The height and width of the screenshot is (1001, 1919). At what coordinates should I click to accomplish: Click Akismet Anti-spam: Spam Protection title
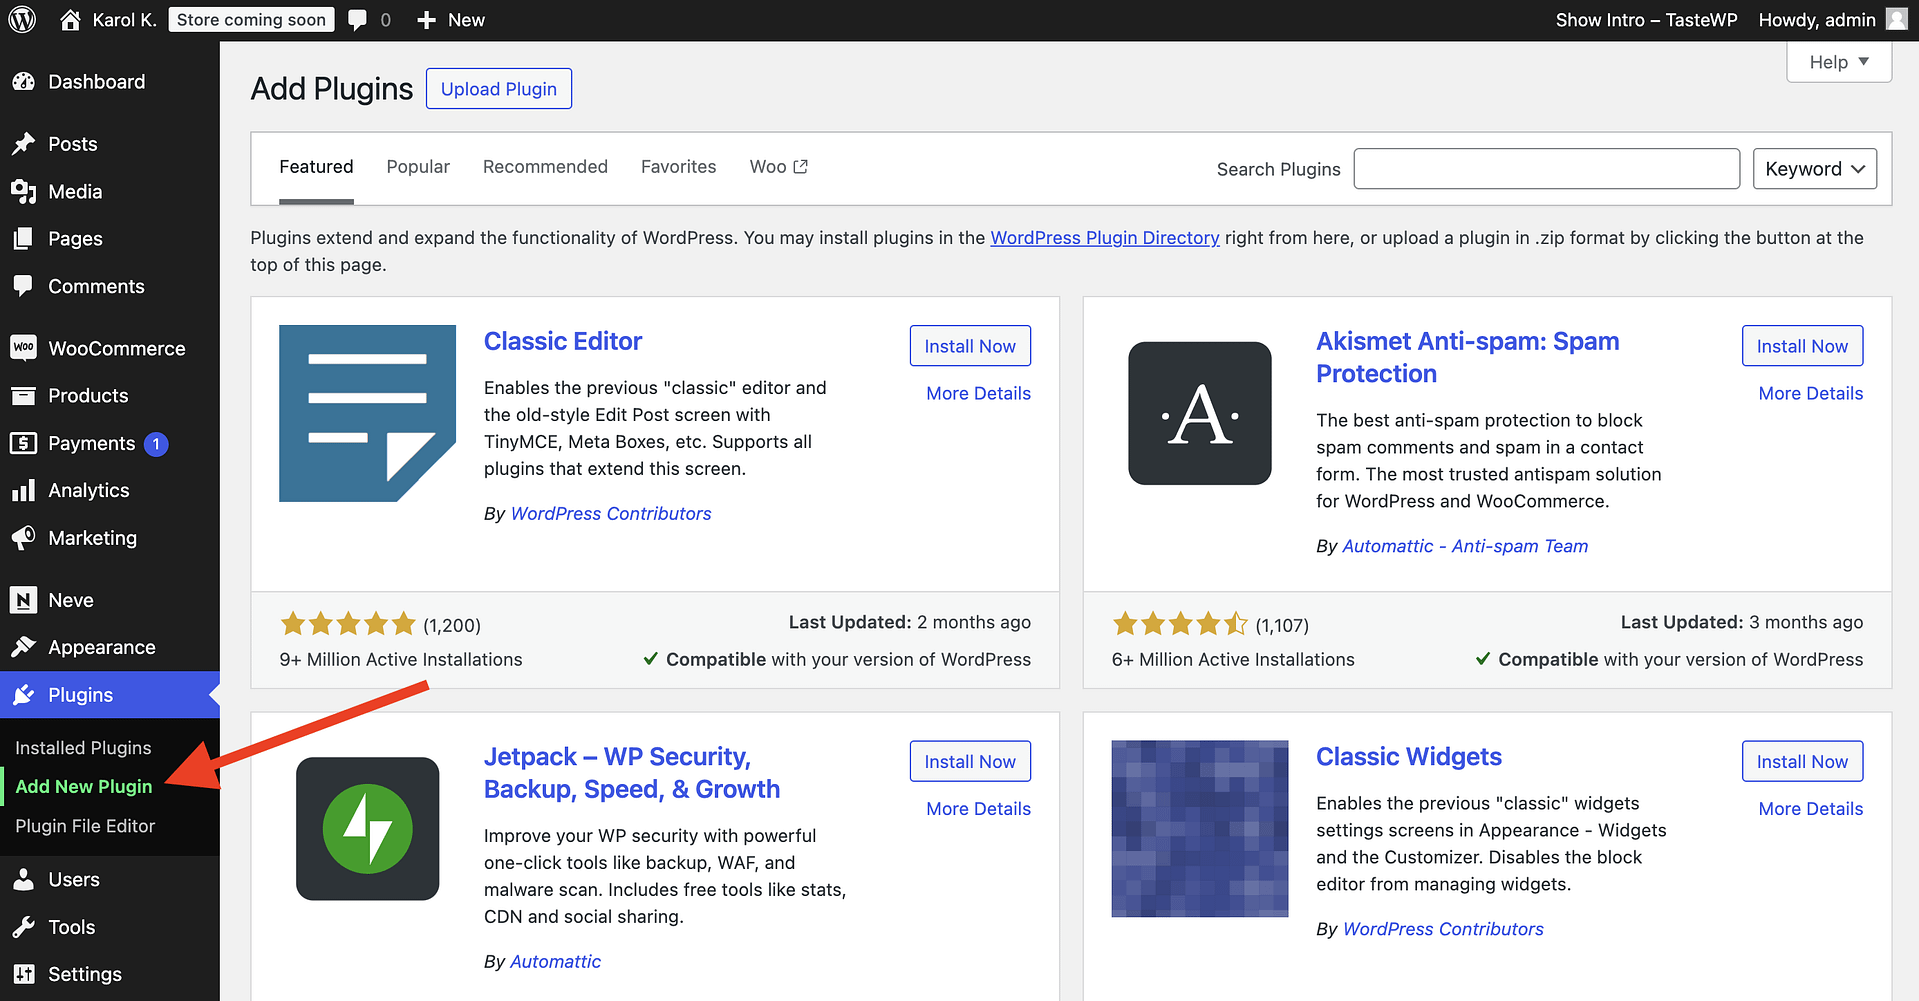point(1467,357)
